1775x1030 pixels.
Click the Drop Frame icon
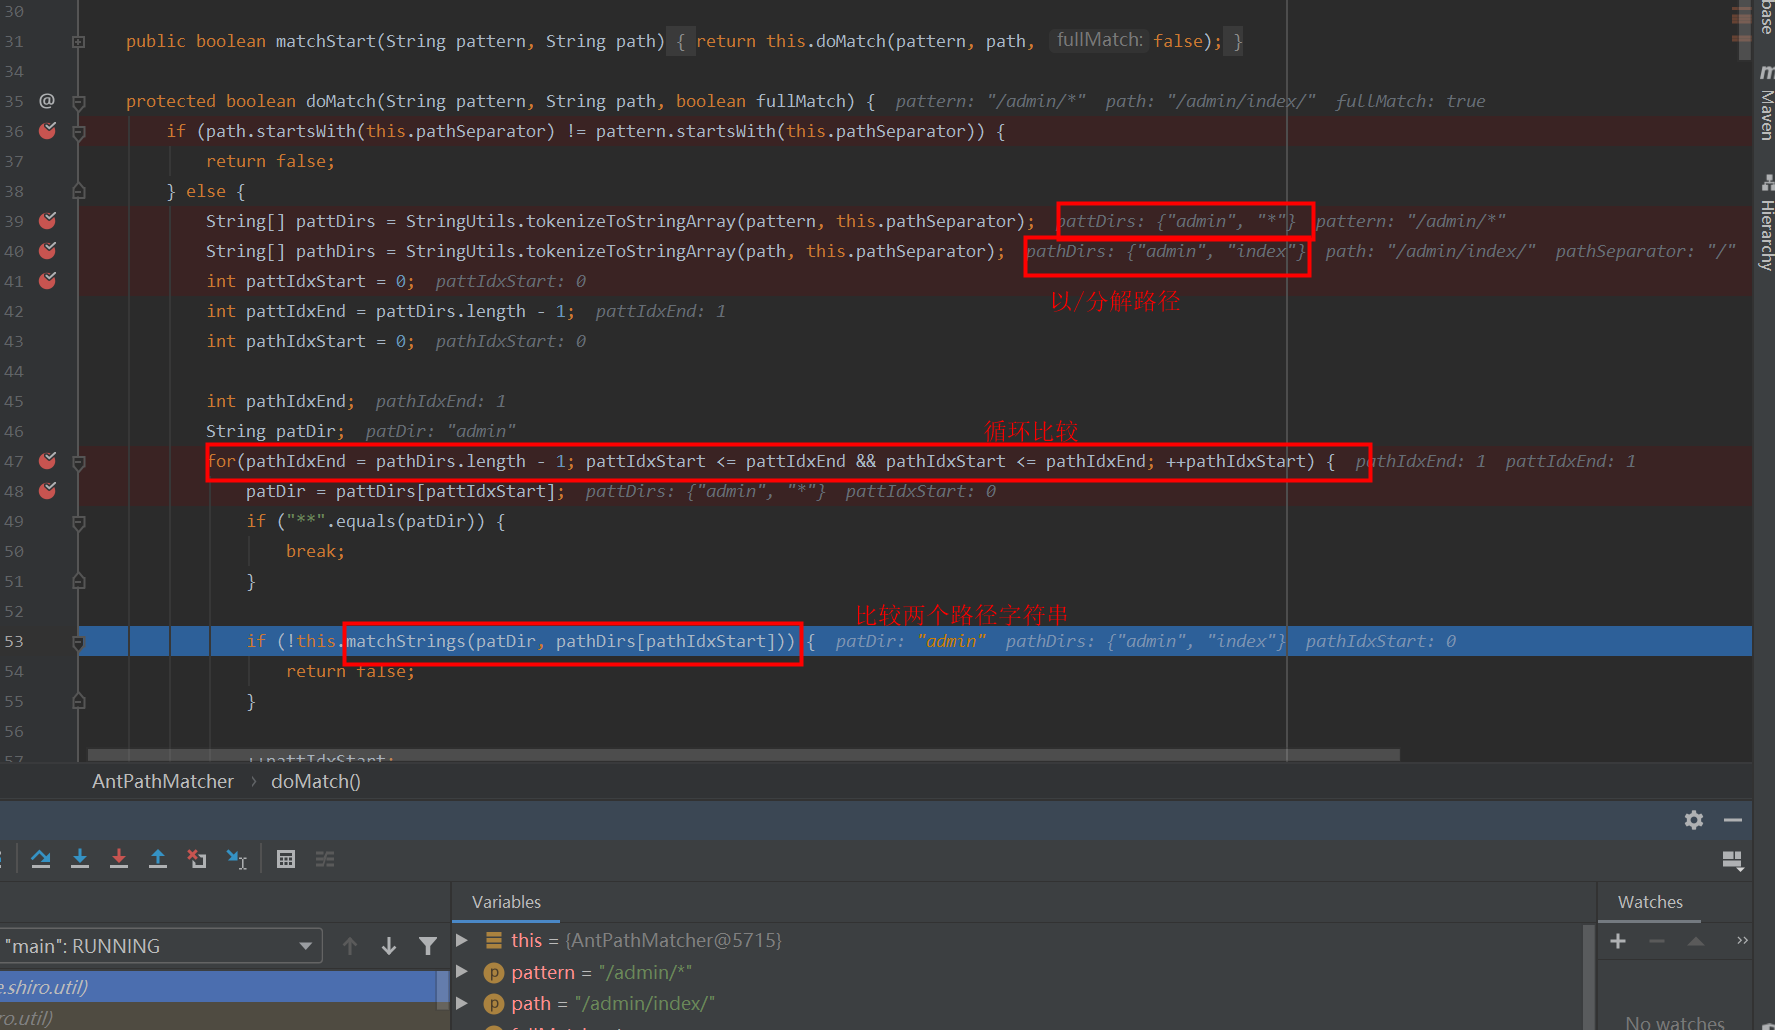(197, 858)
